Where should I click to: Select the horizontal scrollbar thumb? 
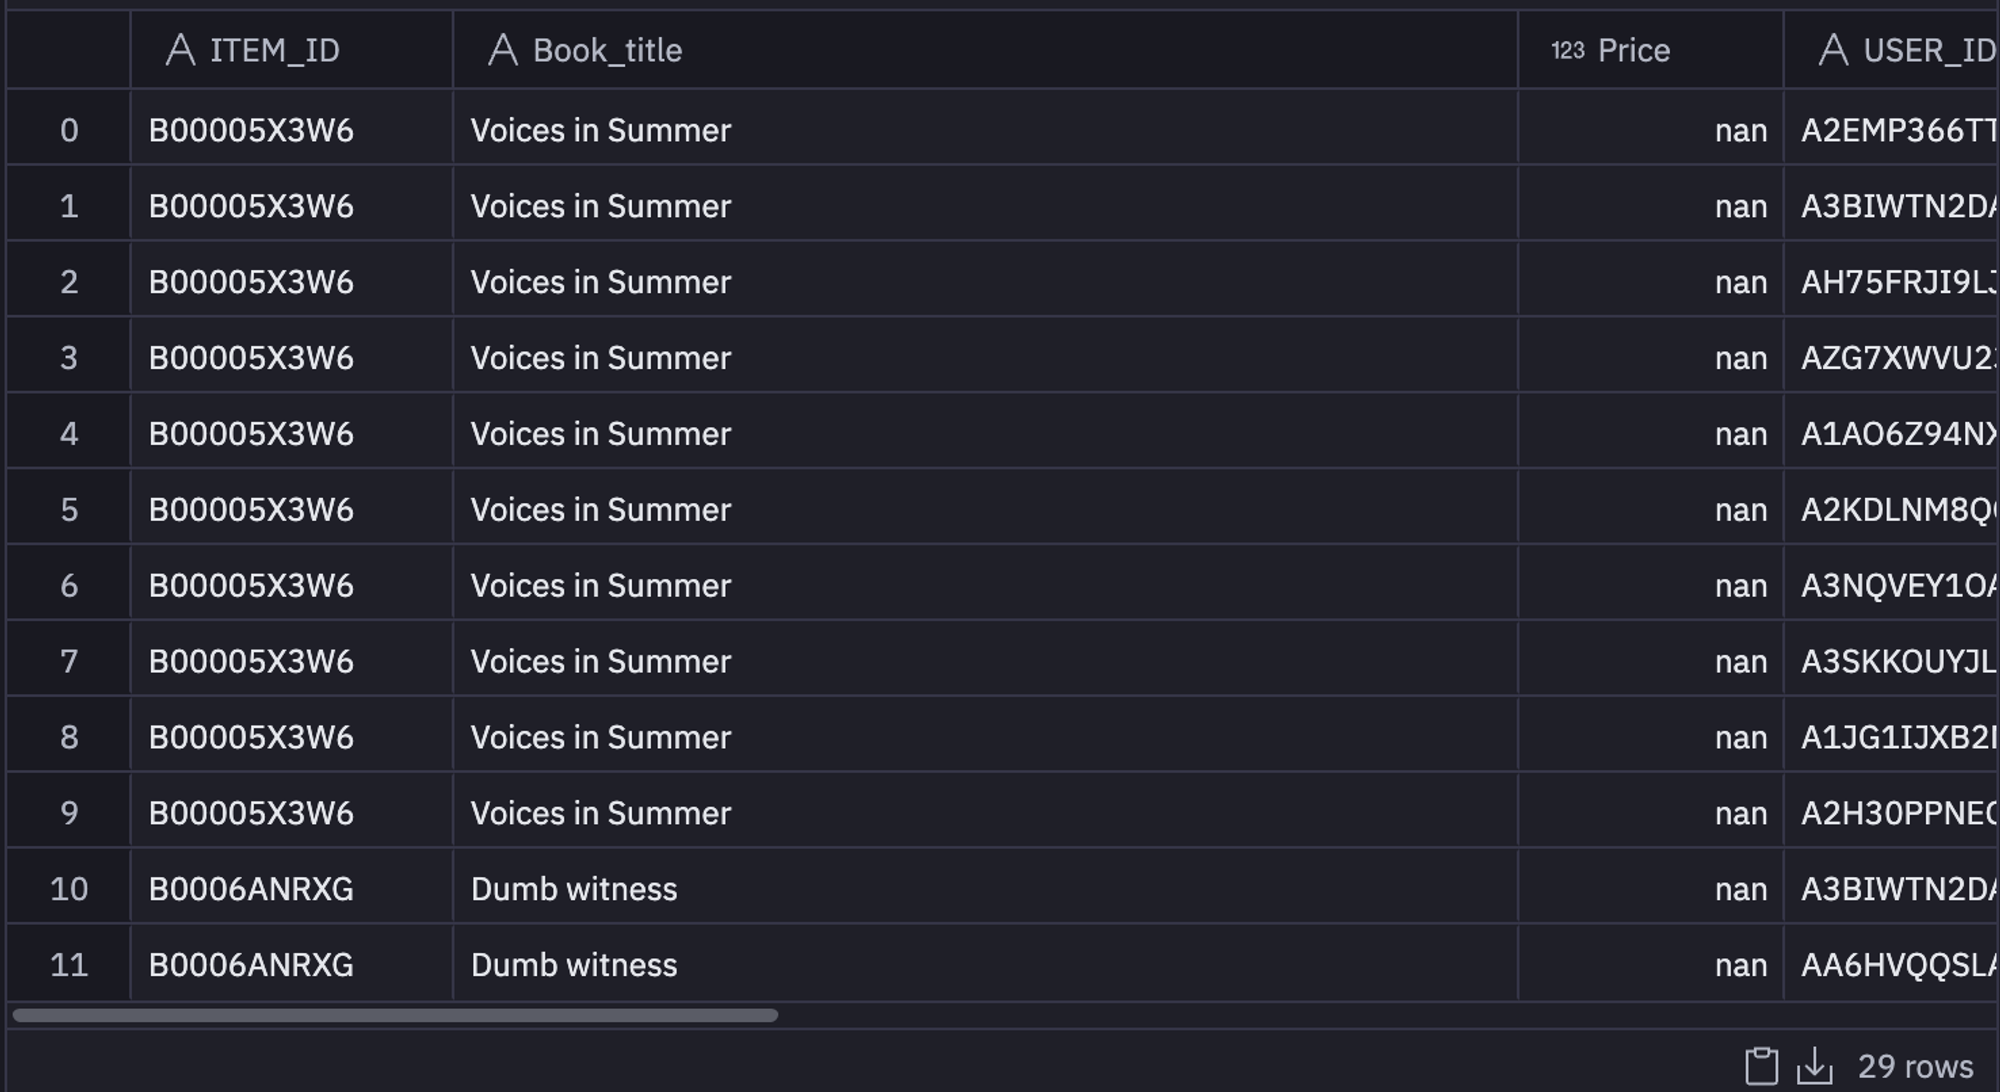[x=395, y=1015]
